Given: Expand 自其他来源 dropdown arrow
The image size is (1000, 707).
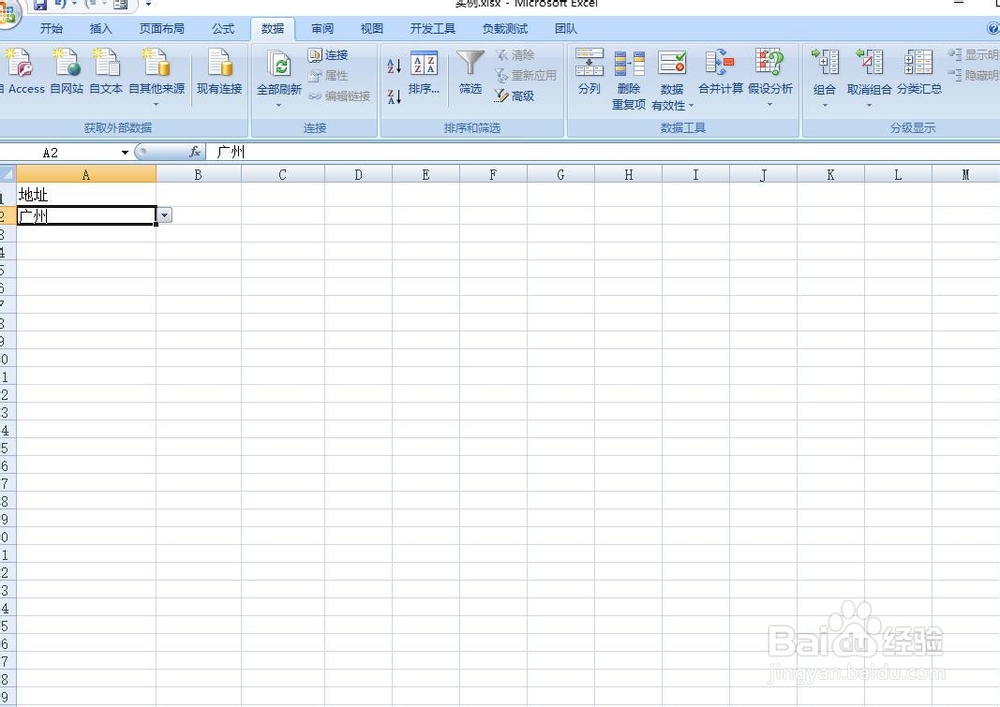Looking at the screenshot, I should (156, 104).
